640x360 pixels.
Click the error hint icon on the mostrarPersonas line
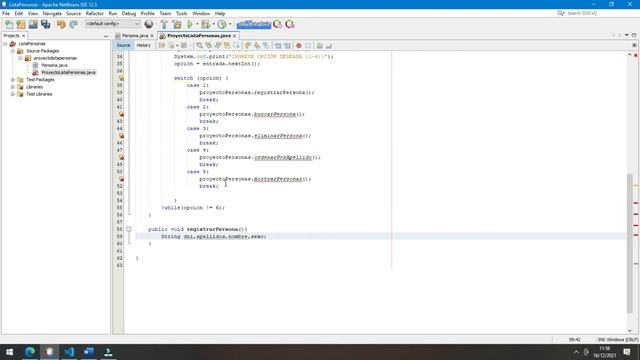(x=121, y=179)
